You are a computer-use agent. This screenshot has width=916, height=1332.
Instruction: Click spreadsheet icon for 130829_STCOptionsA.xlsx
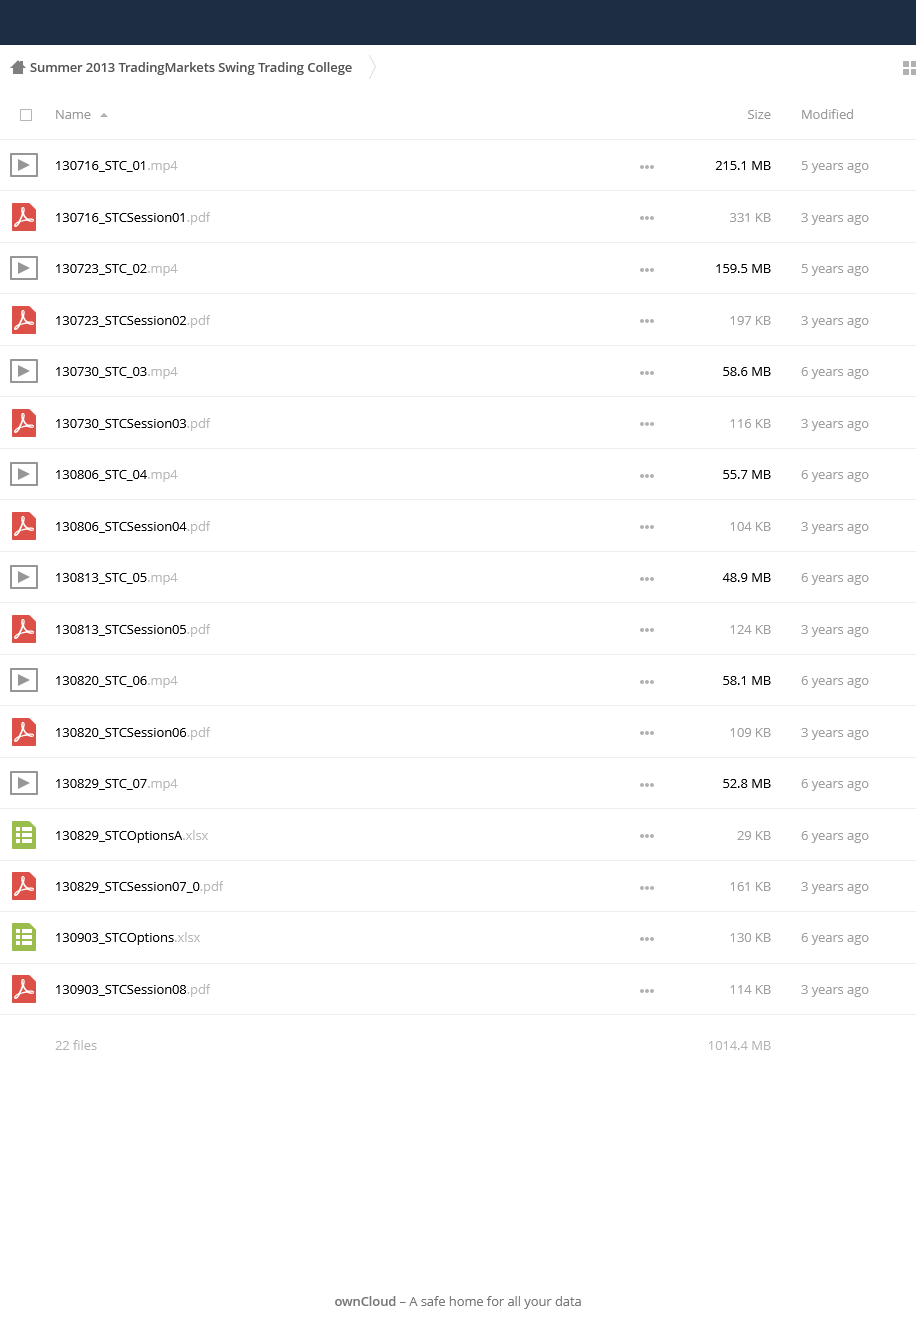coord(24,835)
